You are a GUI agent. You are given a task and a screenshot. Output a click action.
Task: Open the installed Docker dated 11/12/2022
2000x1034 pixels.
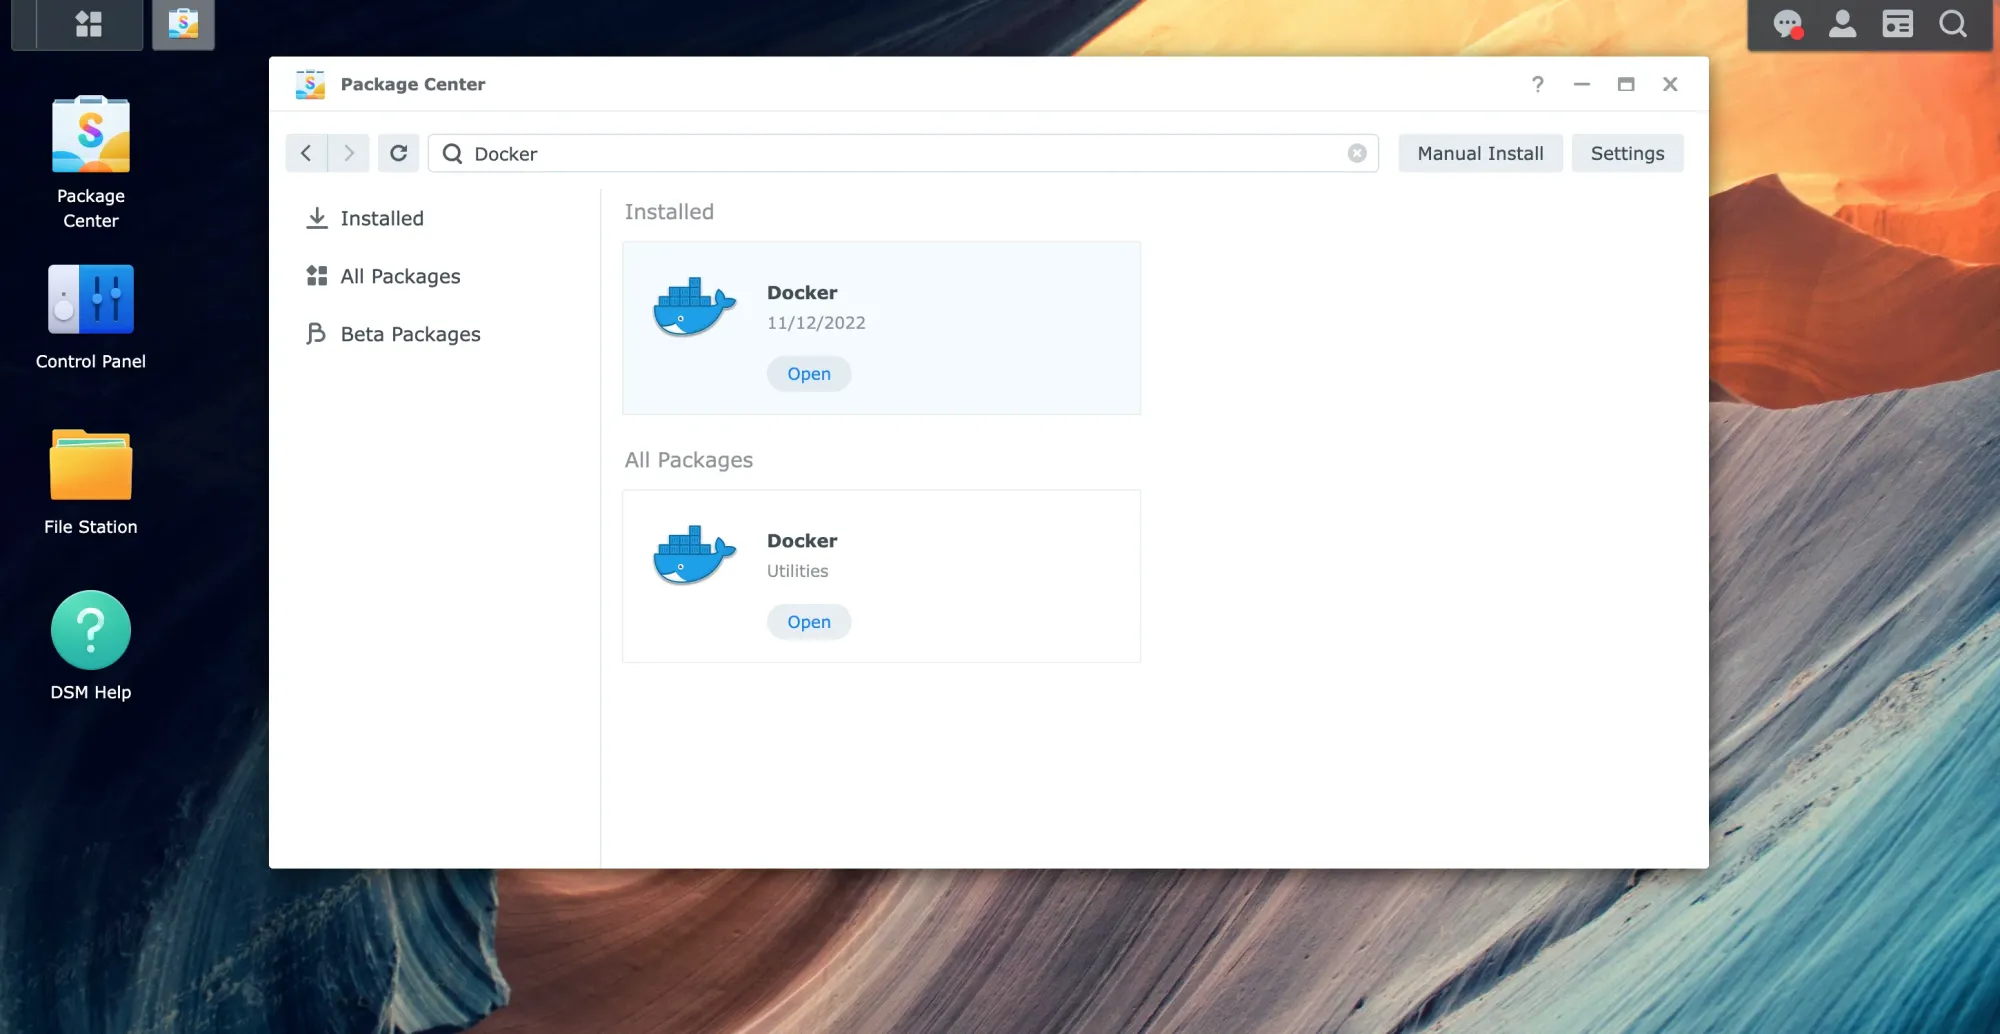809,374
